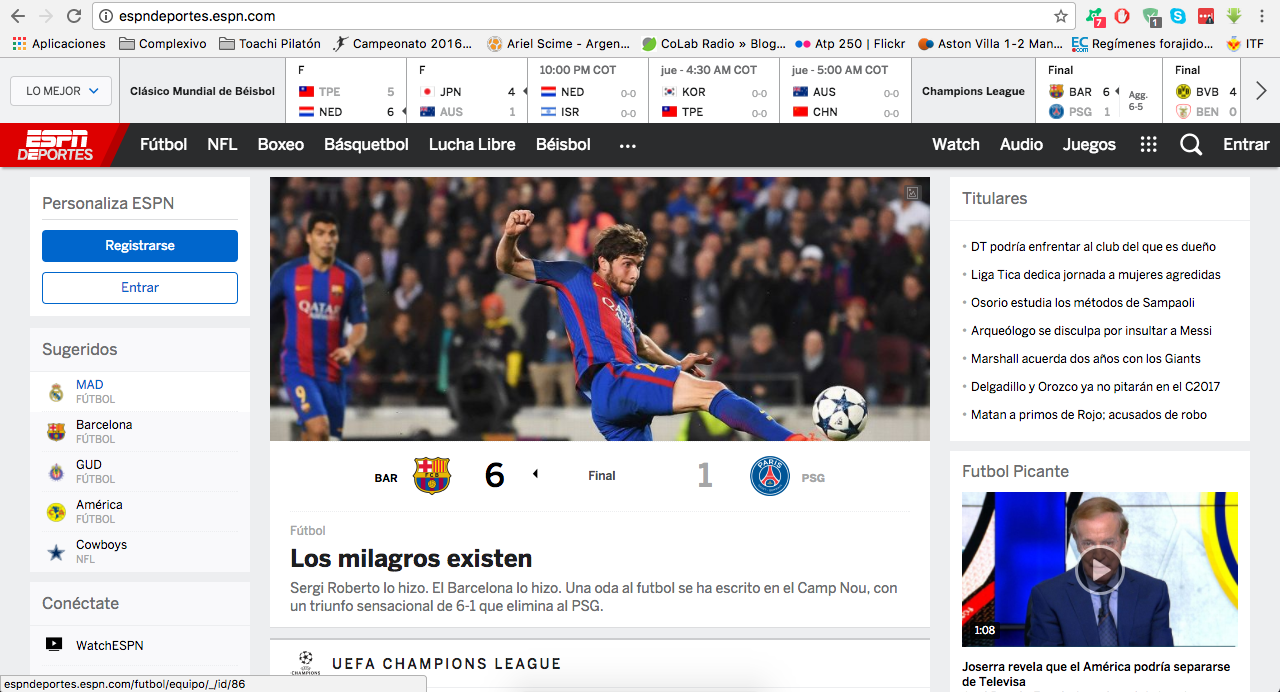
Task: Select Real Madrid crest in Sugeridos
Action: click(x=56, y=392)
